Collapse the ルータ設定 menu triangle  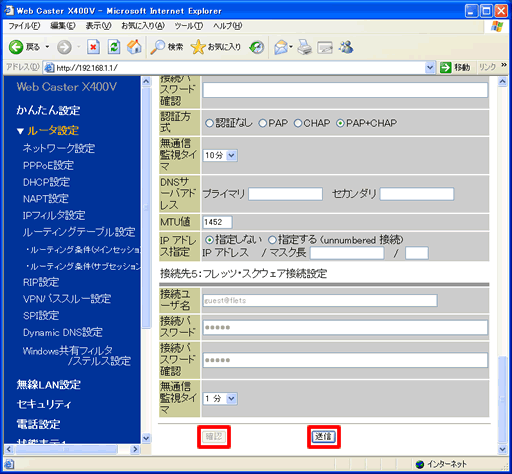(x=21, y=131)
